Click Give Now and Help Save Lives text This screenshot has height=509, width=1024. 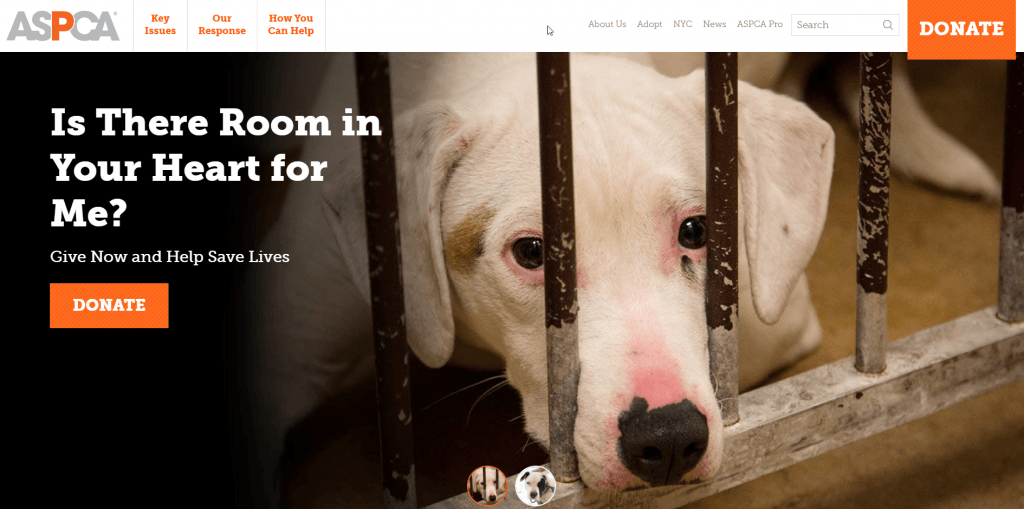[x=170, y=257]
